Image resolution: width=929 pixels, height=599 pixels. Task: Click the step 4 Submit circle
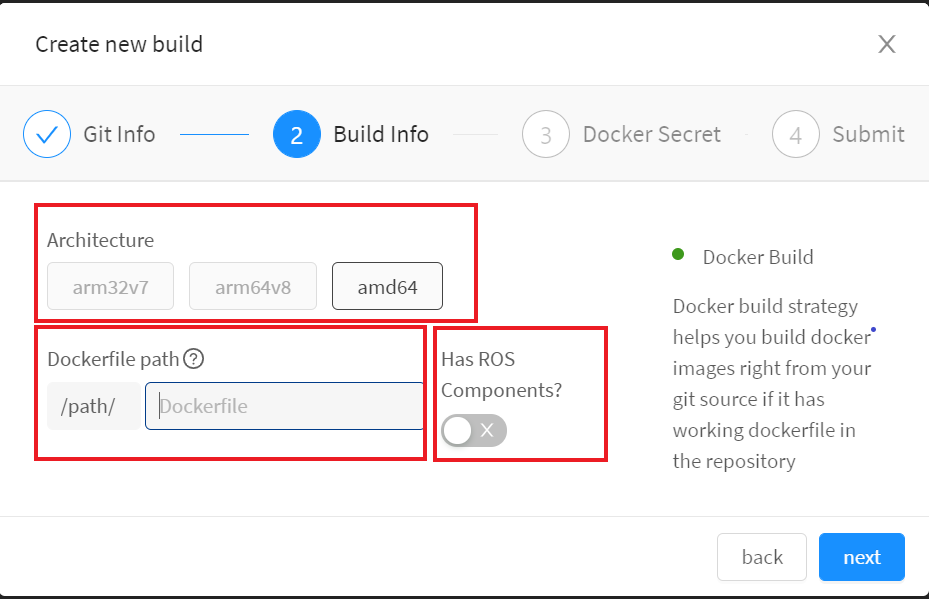pos(796,134)
